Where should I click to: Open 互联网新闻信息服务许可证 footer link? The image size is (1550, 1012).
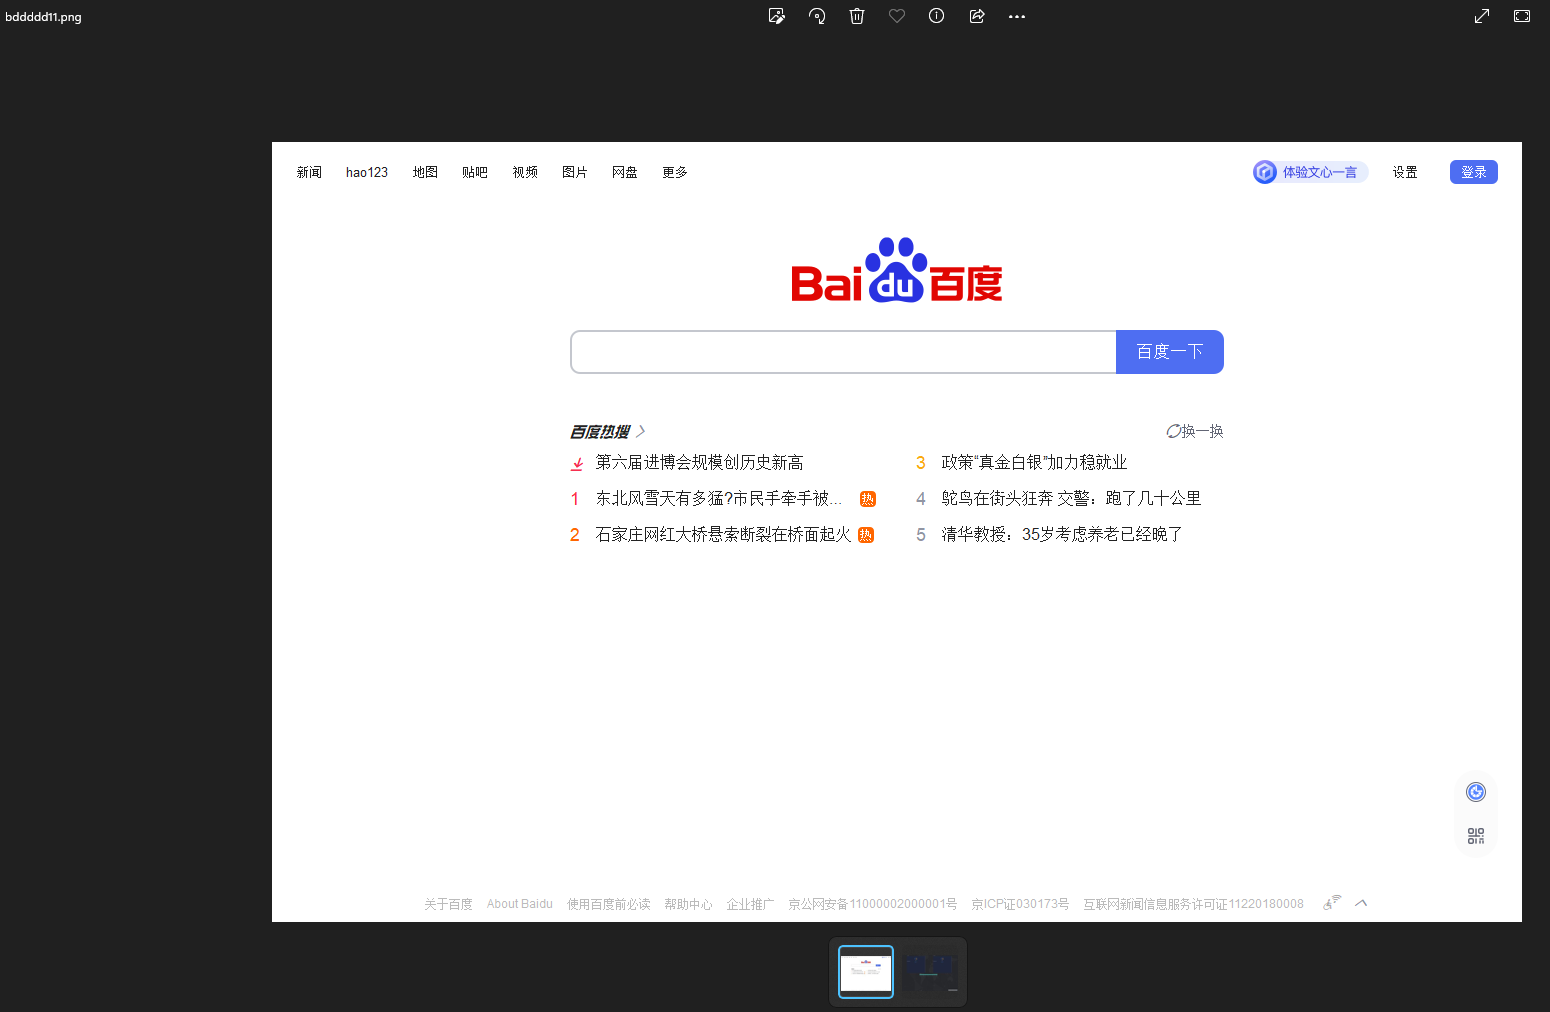click(x=1193, y=904)
